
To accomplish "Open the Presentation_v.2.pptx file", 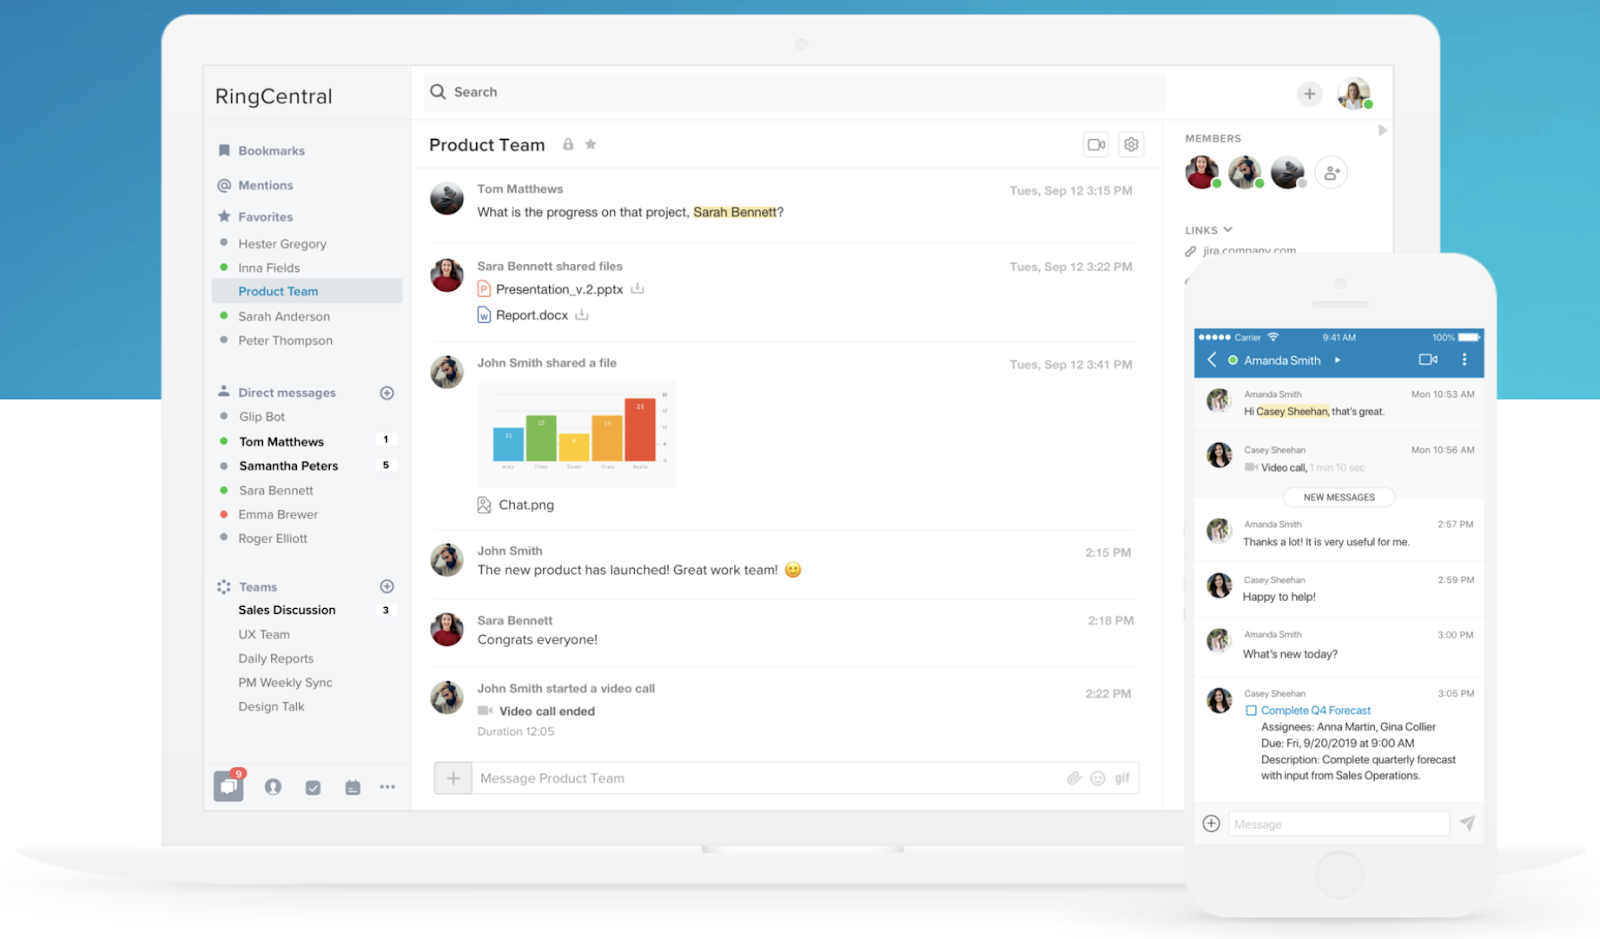I will point(559,289).
